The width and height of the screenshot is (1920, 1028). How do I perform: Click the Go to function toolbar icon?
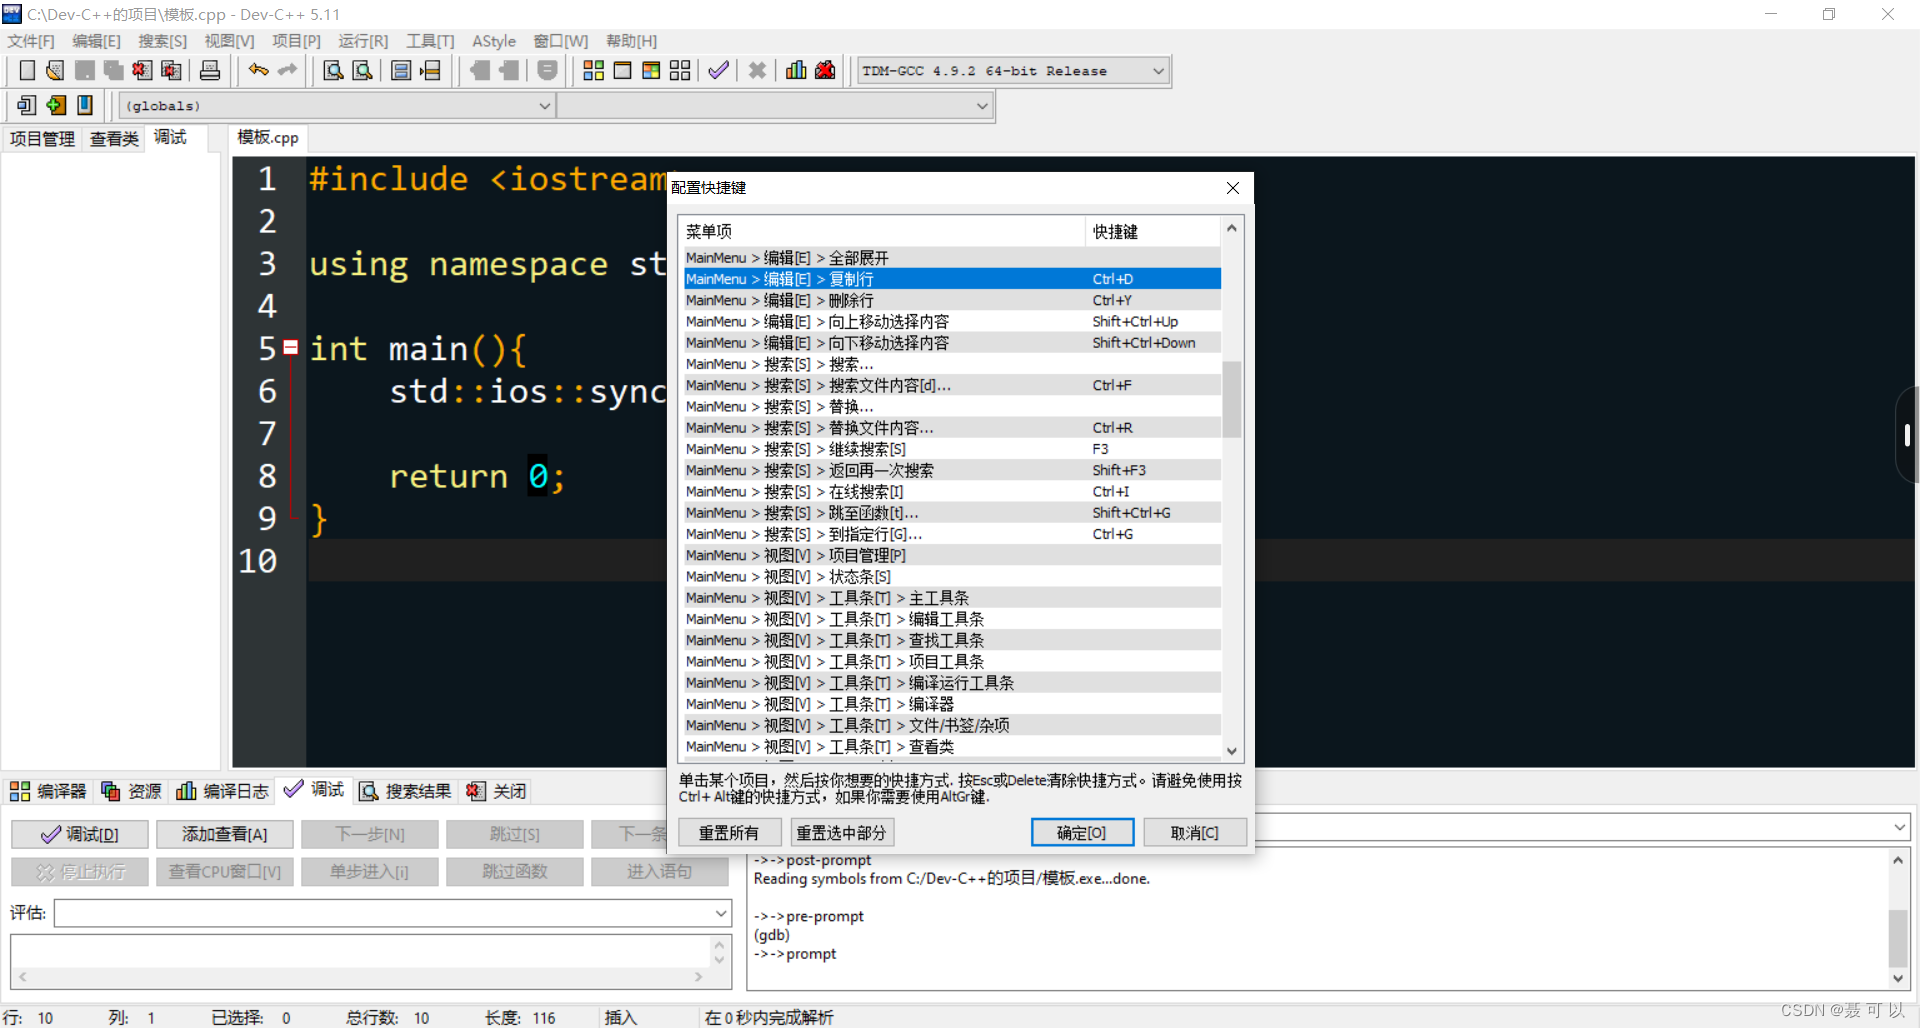(x=401, y=70)
